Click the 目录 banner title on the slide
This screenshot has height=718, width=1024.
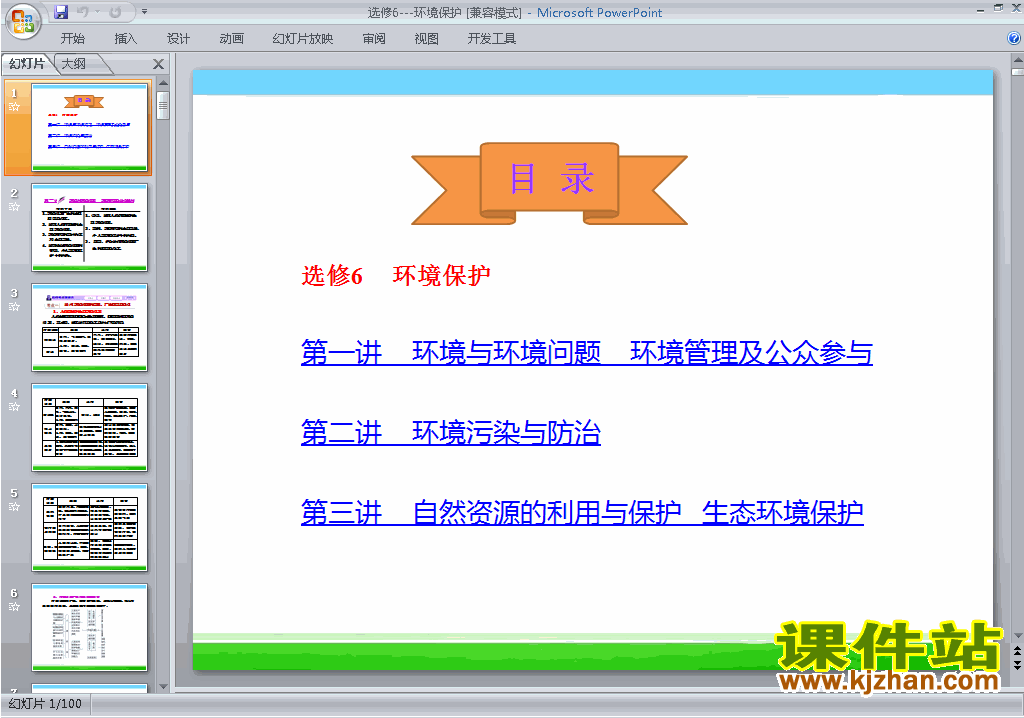tap(551, 178)
